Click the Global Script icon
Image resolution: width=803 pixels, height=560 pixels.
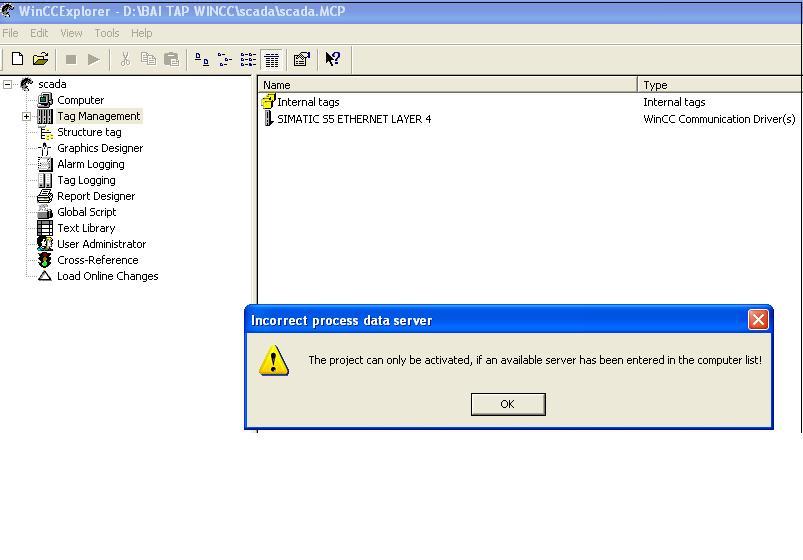pos(45,212)
